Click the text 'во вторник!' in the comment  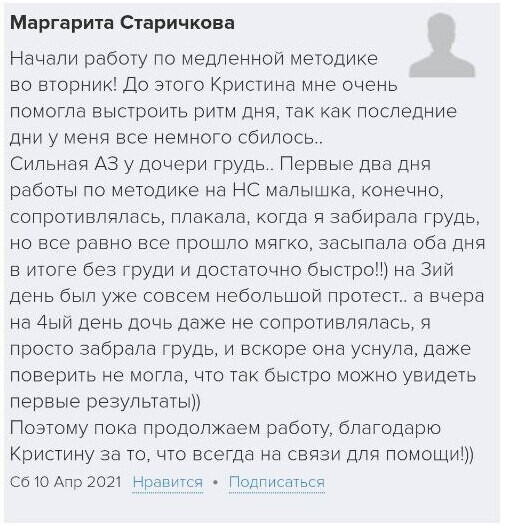pyautogui.click(x=64, y=85)
